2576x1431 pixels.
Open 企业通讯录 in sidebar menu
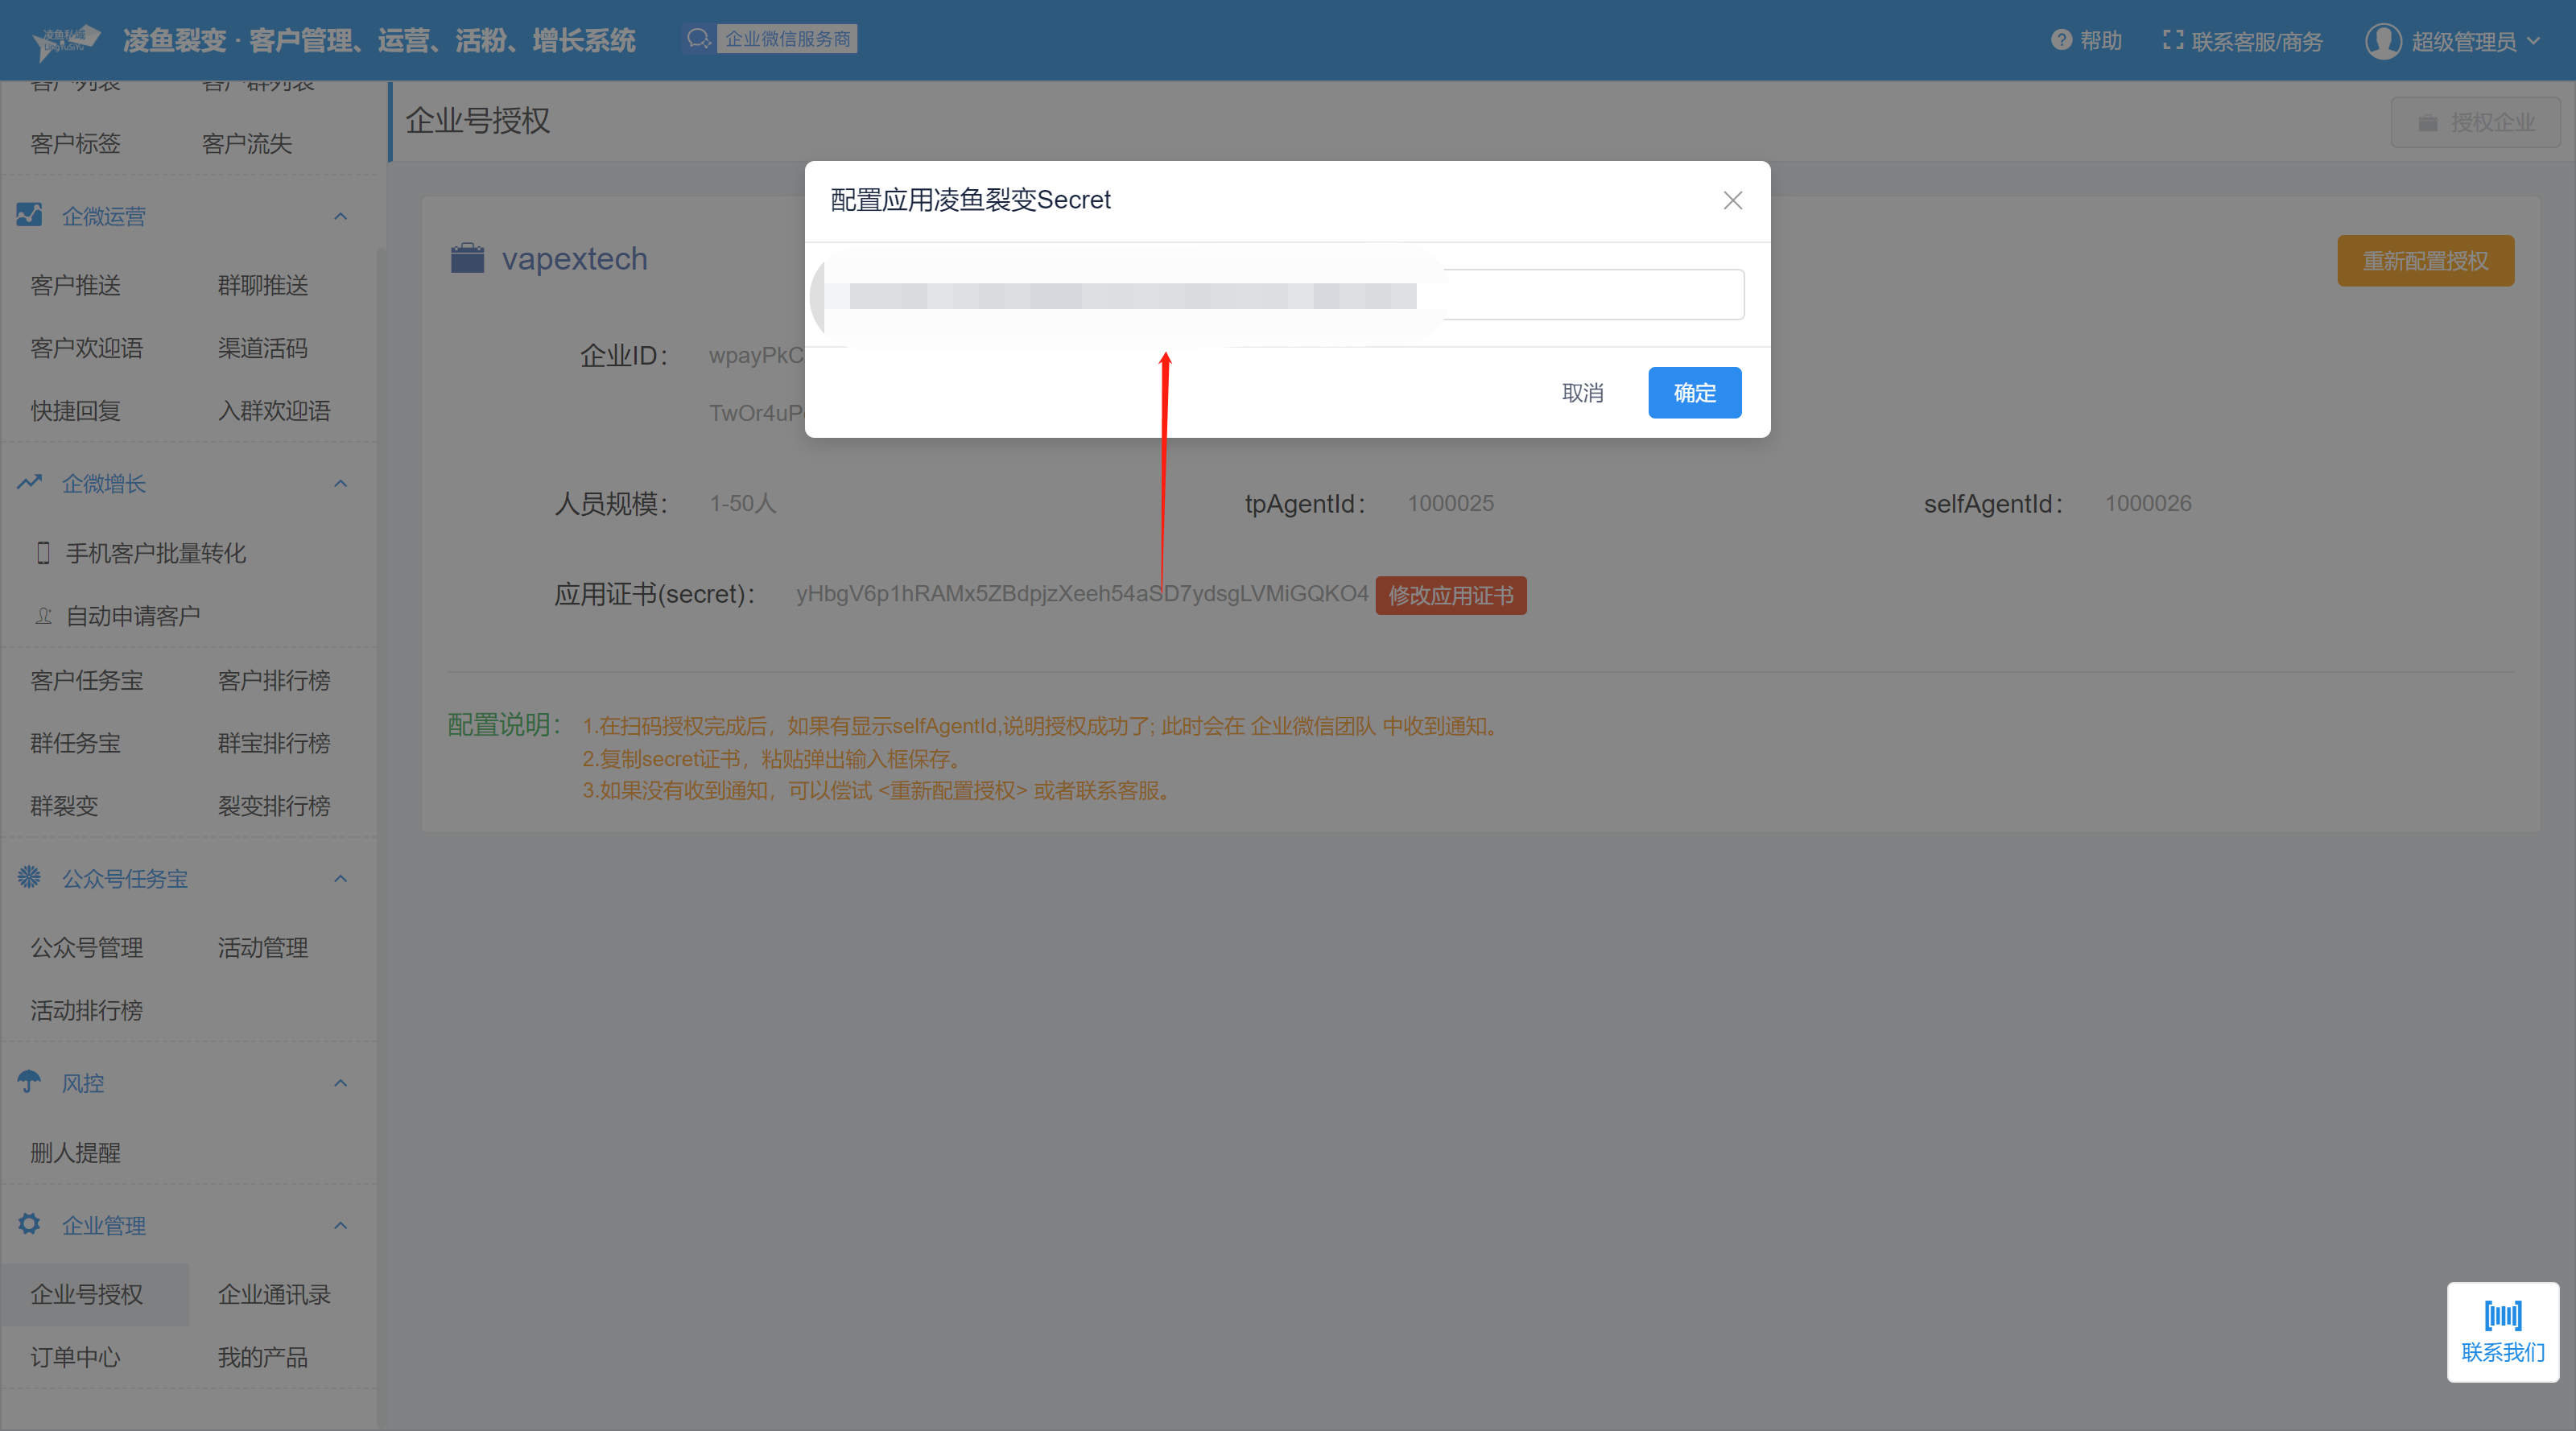(x=273, y=1294)
